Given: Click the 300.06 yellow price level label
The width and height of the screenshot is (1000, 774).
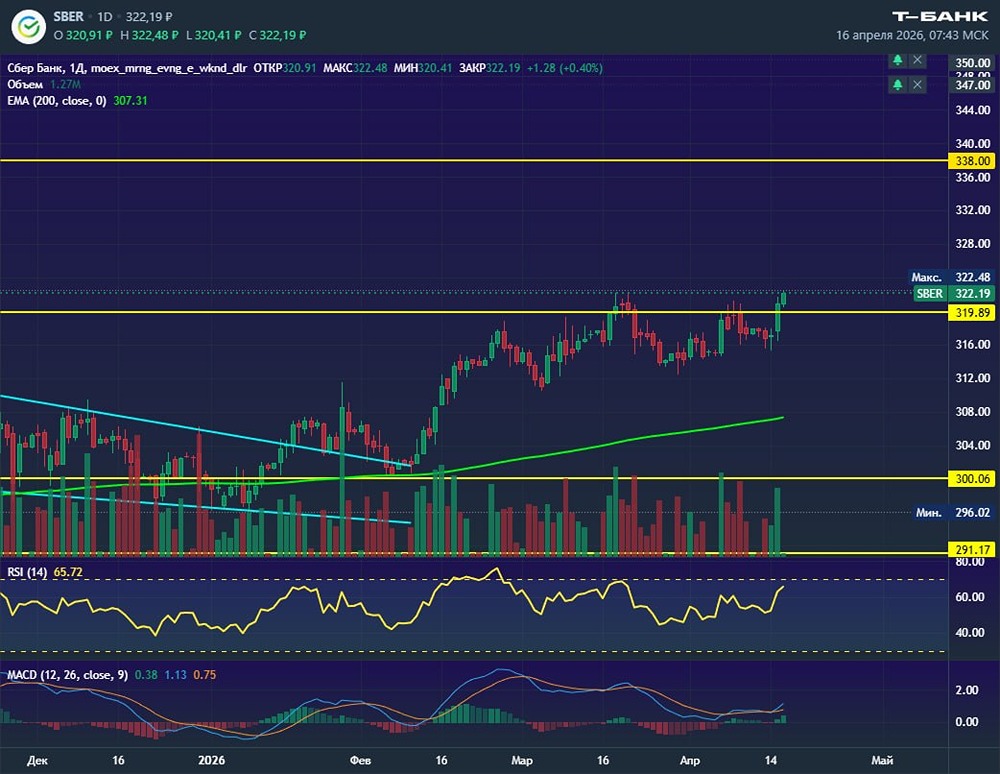Looking at the screenshot, I should click(x=972, y=479).
